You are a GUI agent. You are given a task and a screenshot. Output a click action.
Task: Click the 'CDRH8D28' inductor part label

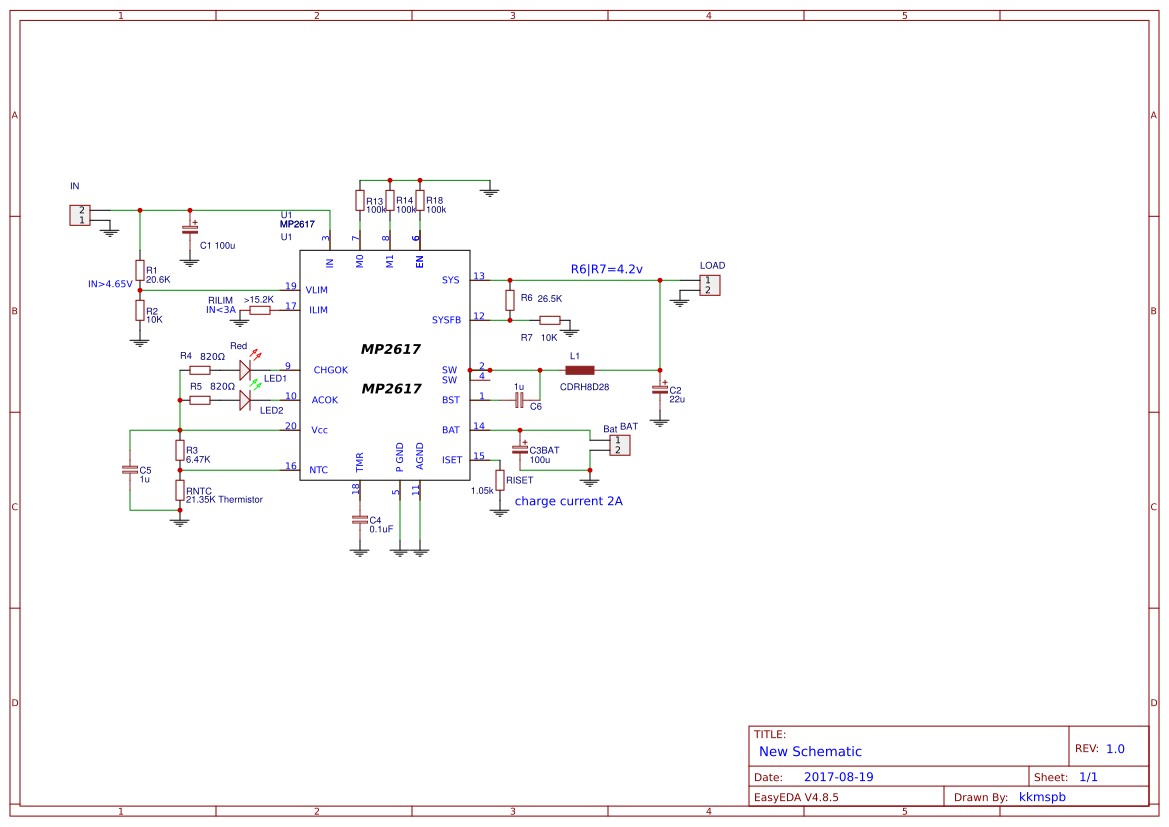click(584, 387)
